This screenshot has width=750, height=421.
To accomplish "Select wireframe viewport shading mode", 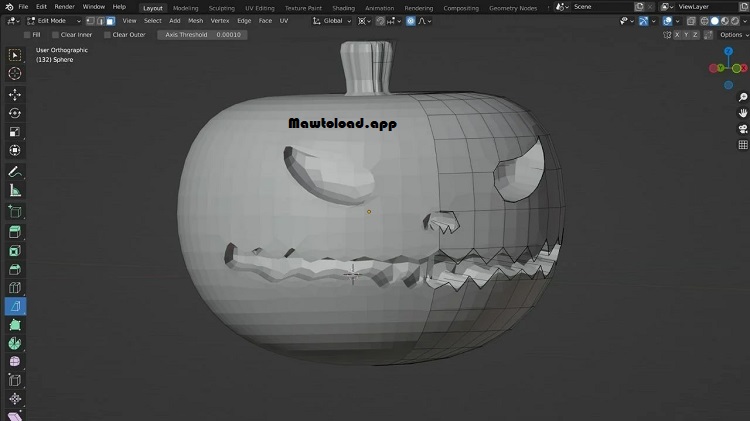I will 705,21.
